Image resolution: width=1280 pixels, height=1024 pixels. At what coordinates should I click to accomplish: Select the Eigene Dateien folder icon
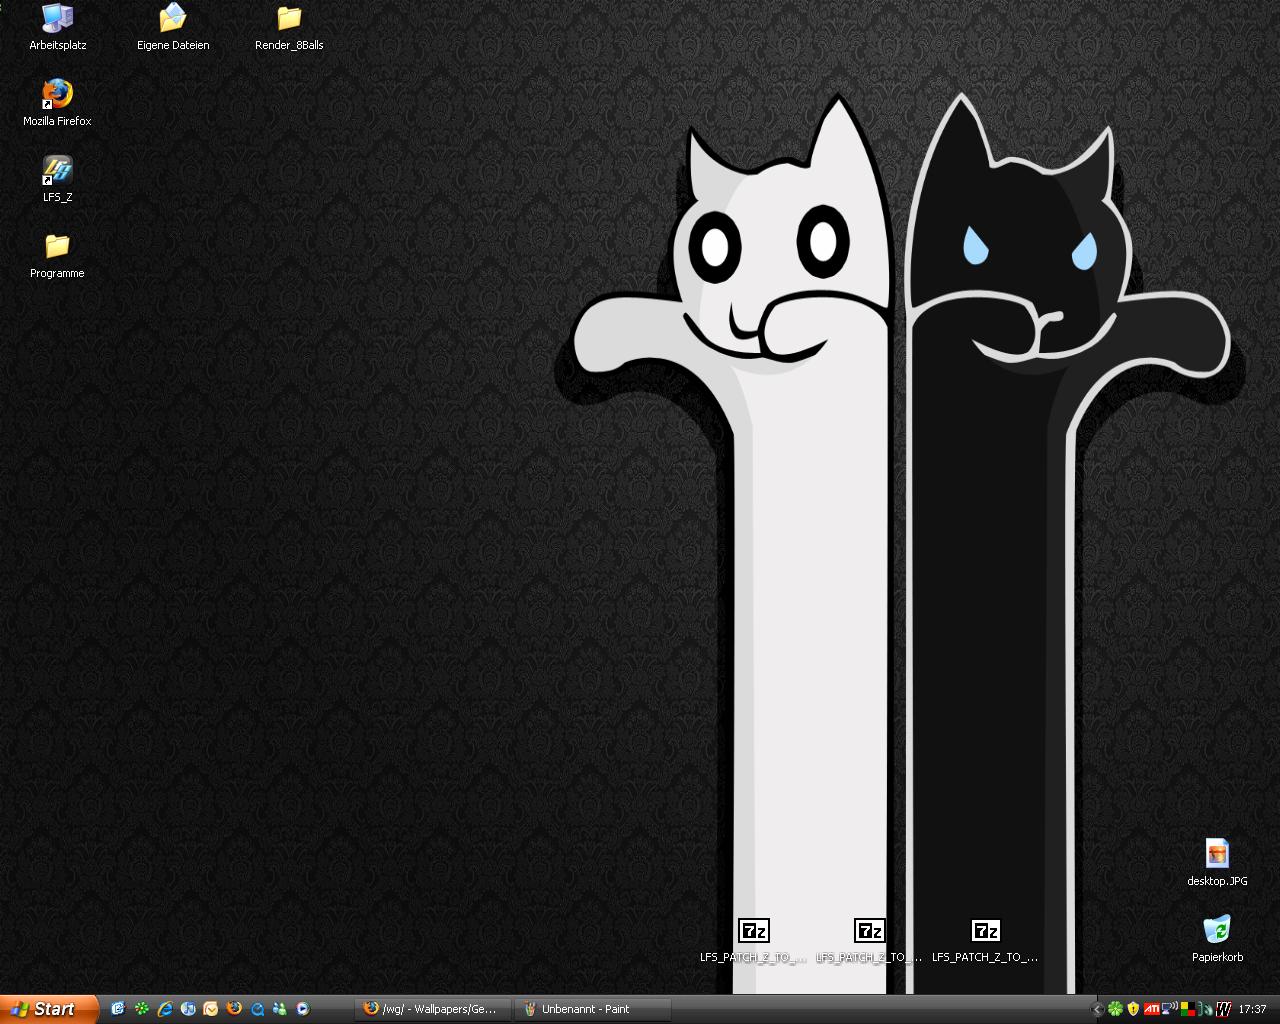click(x=173, y=27)
